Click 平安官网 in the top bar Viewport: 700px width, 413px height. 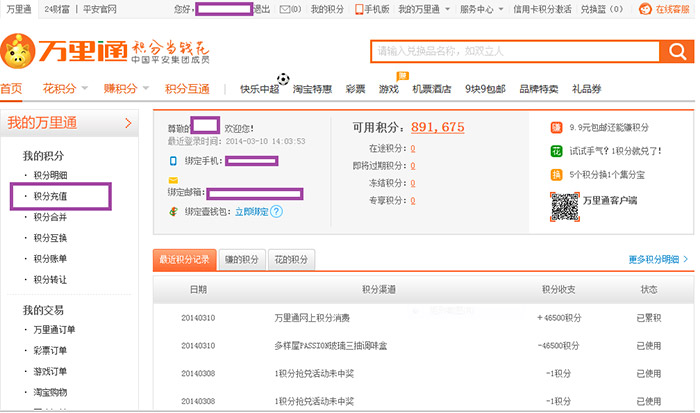(100, 9)
